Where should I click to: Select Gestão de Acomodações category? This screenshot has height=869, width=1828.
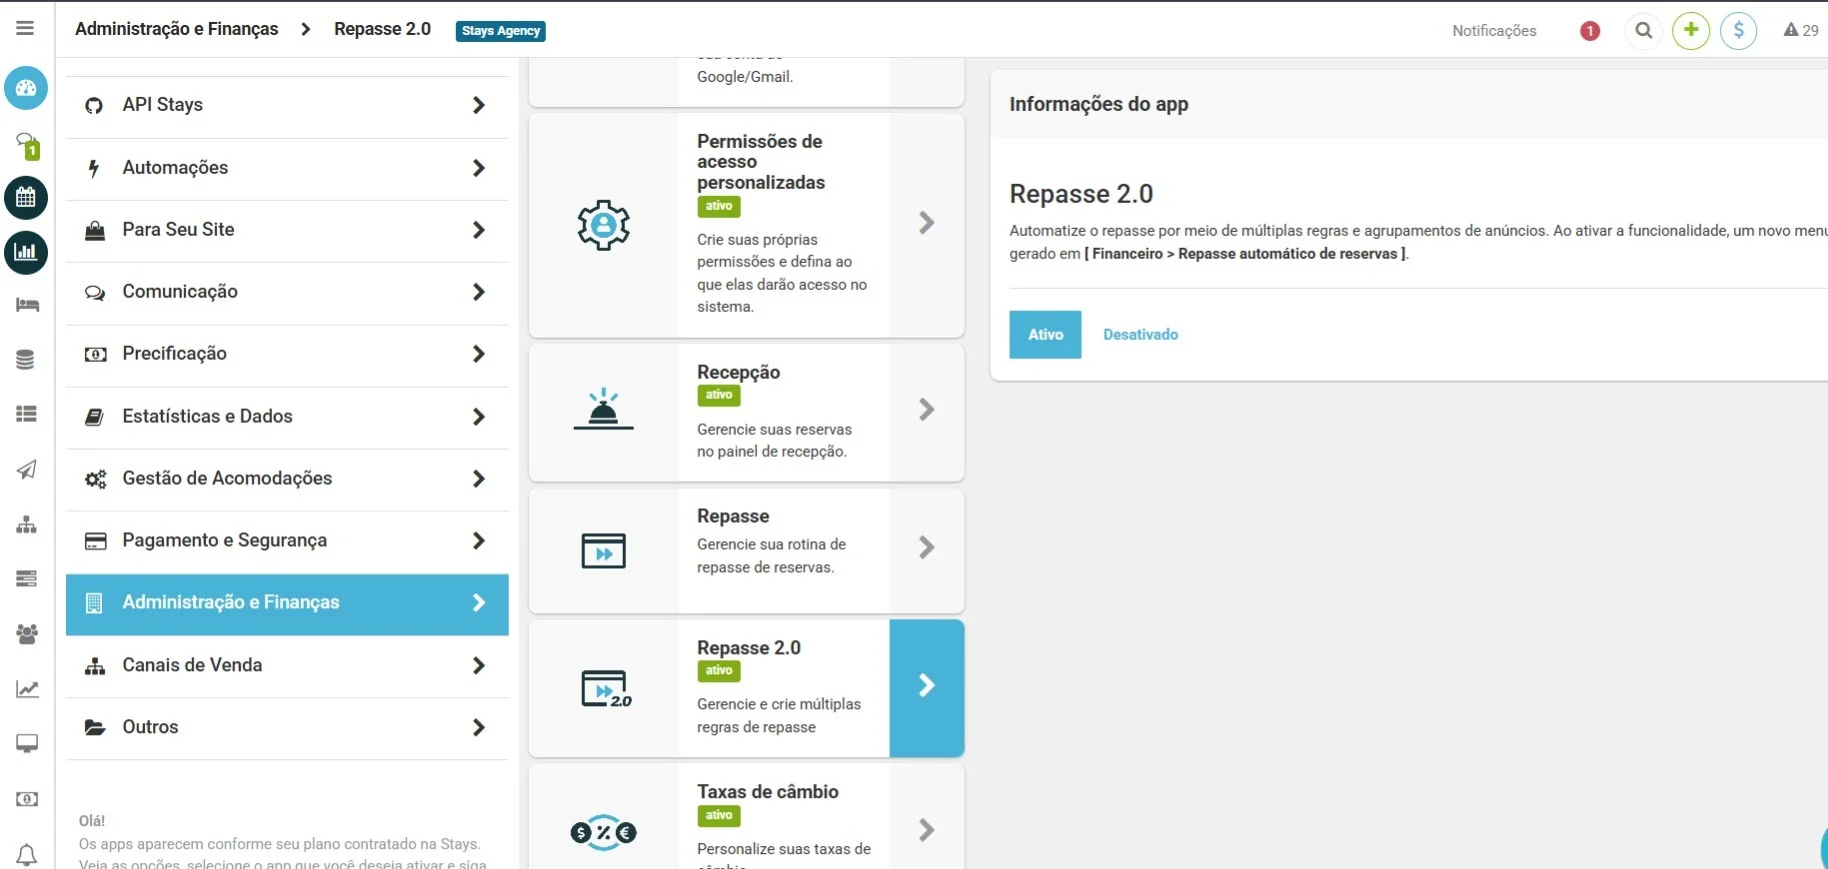287,479
